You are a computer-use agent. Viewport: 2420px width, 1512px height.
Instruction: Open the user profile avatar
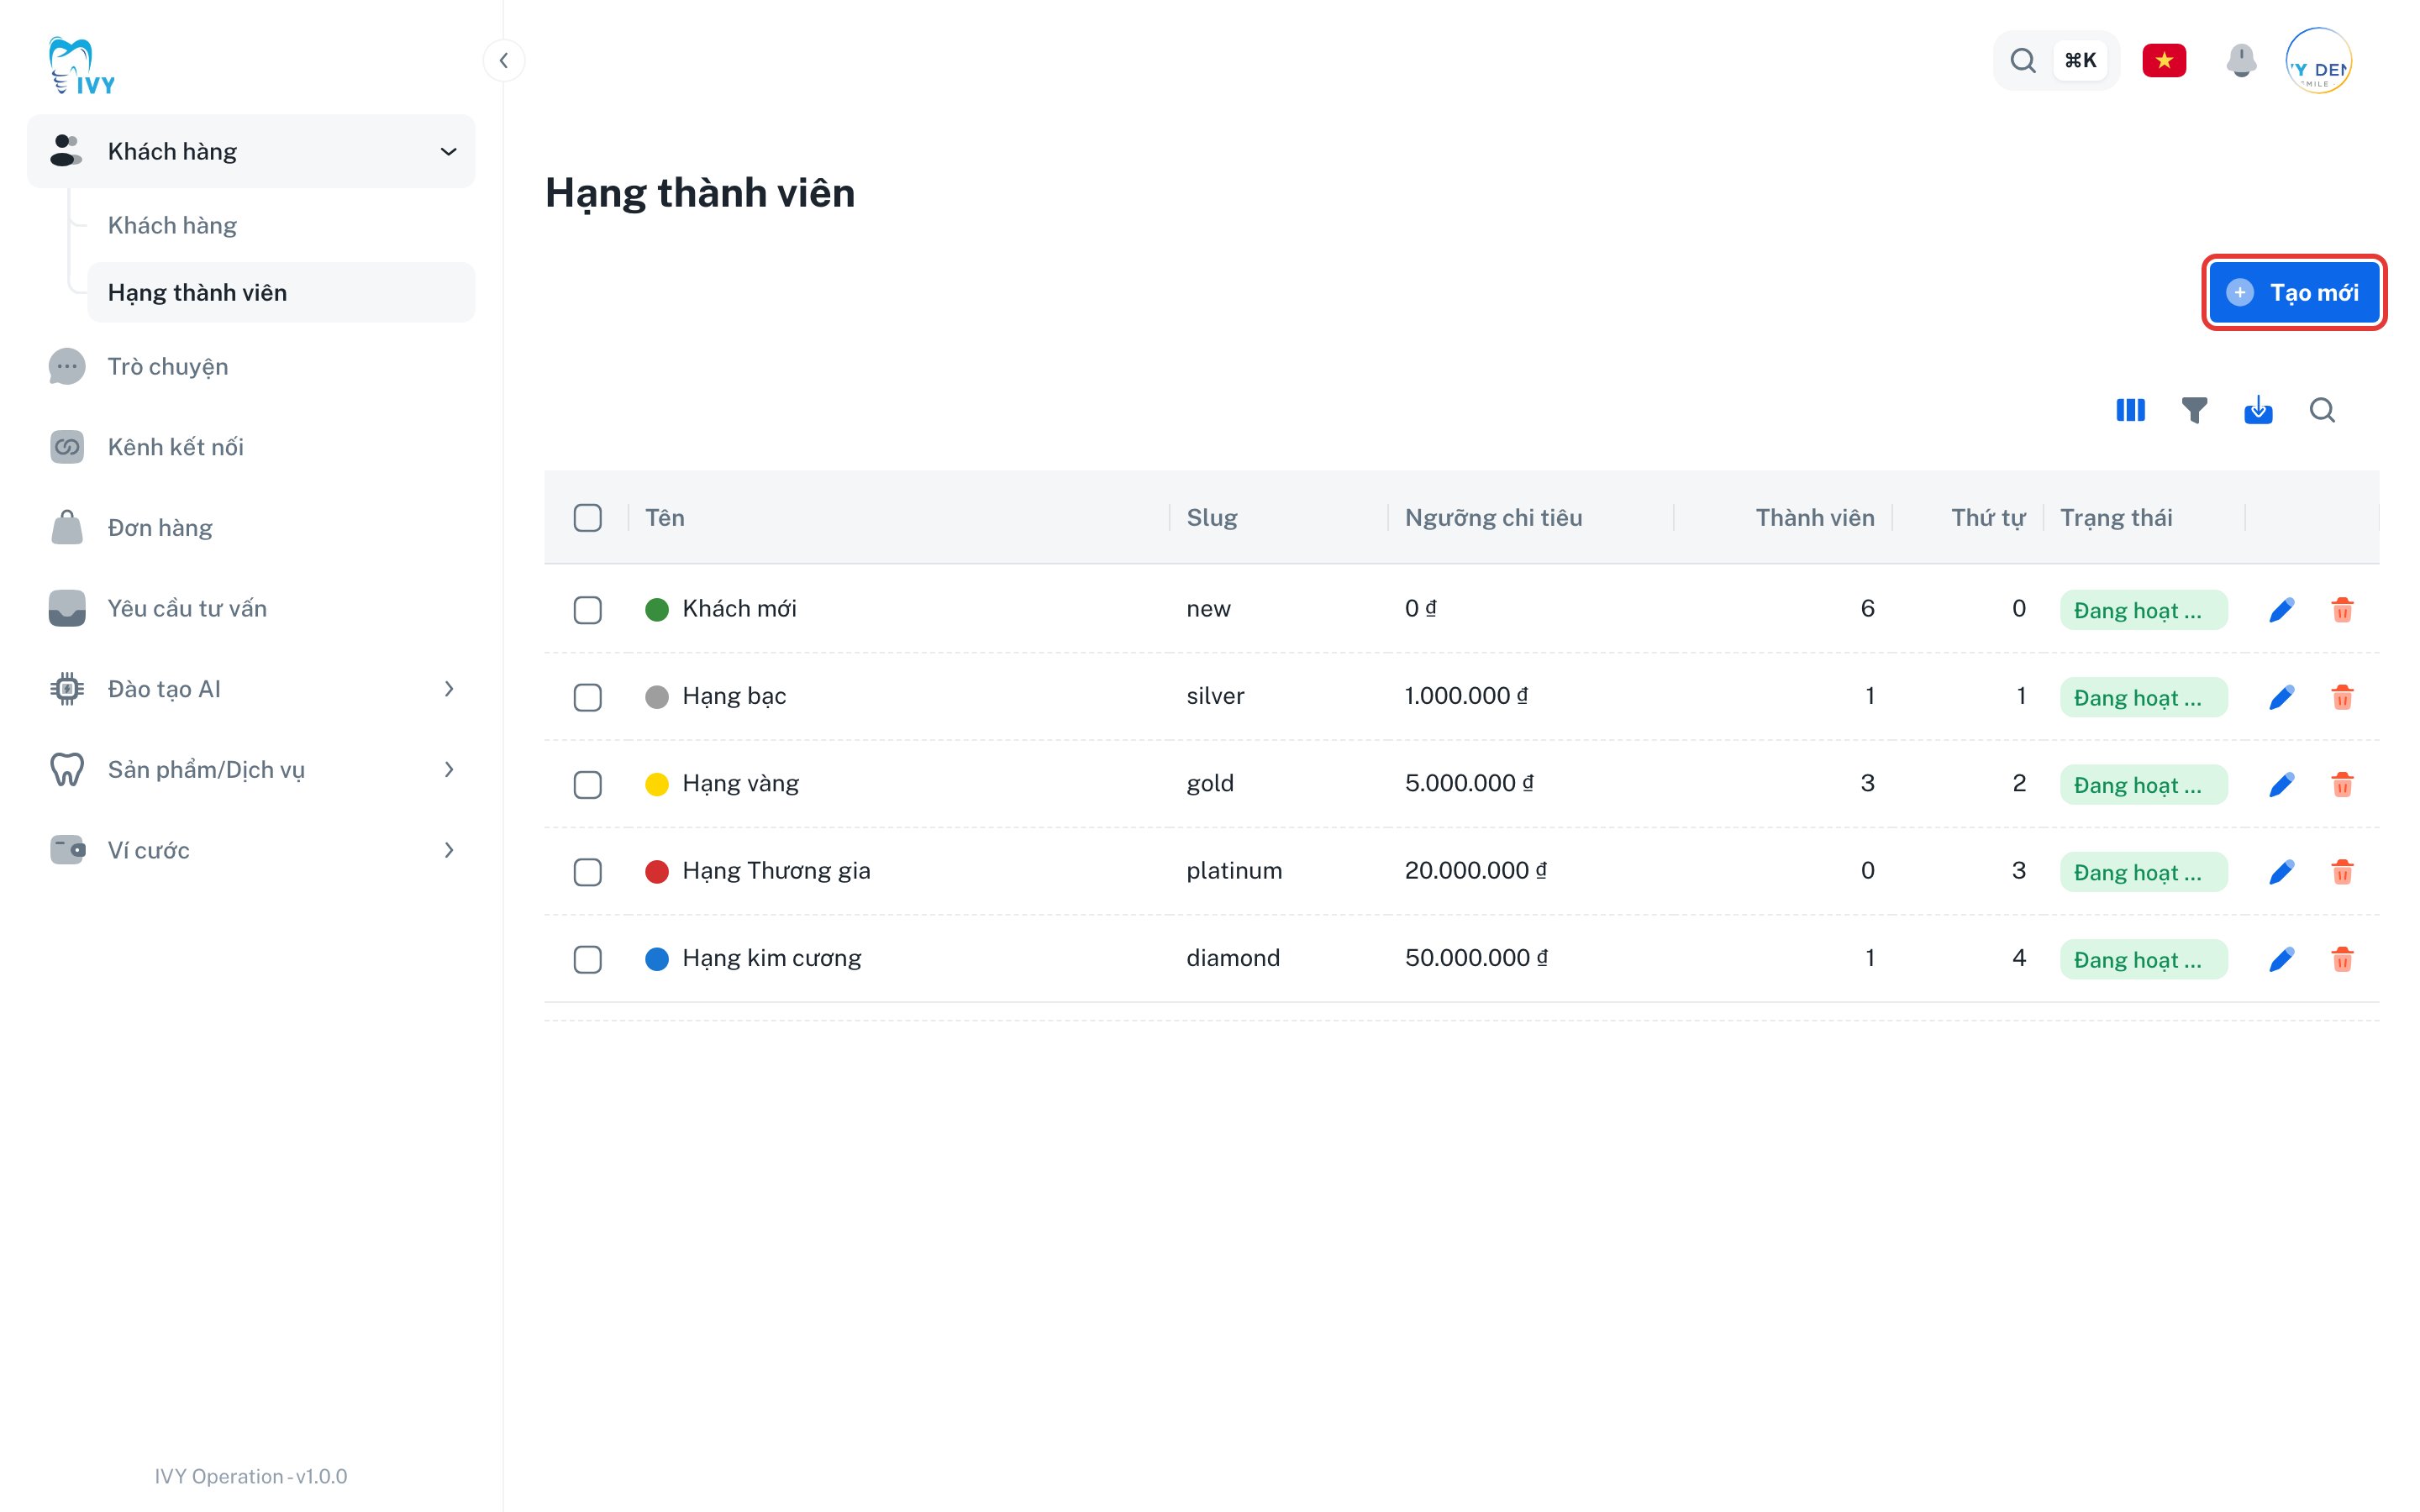point(2319,60)
